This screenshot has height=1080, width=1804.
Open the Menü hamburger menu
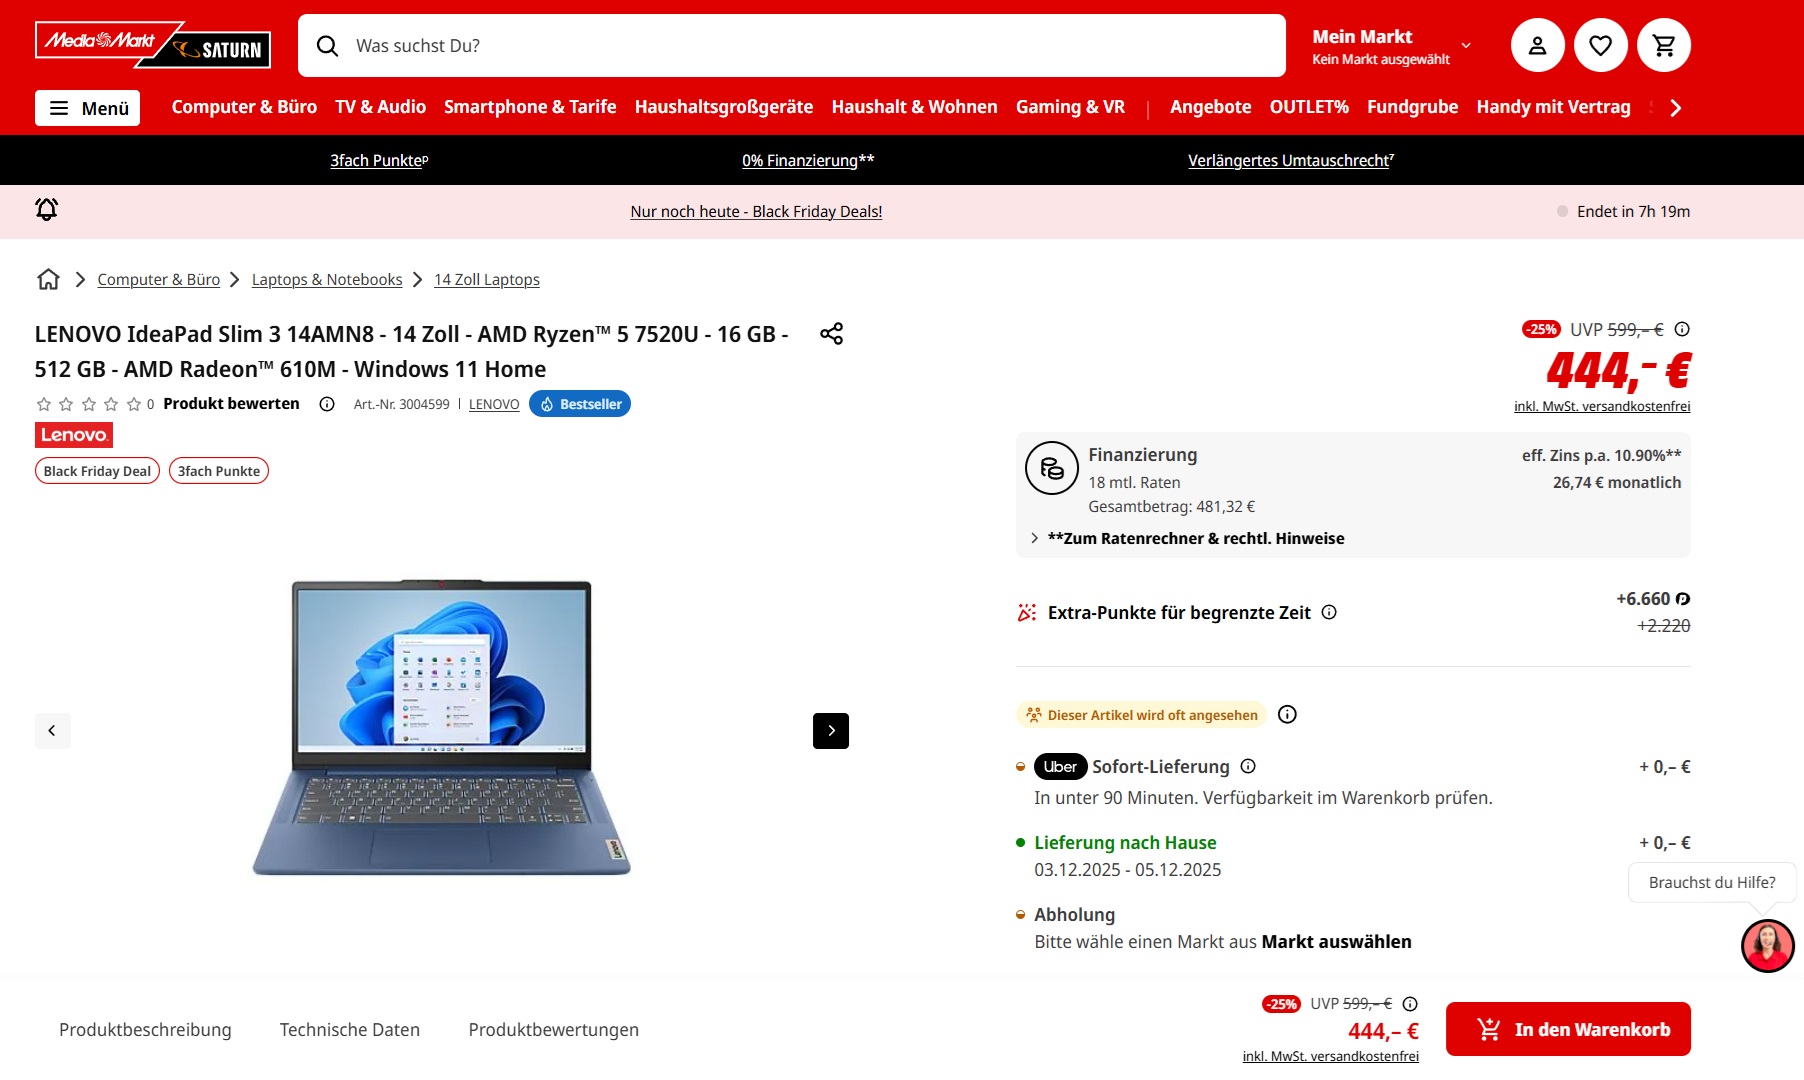click(x=87, y=108)
